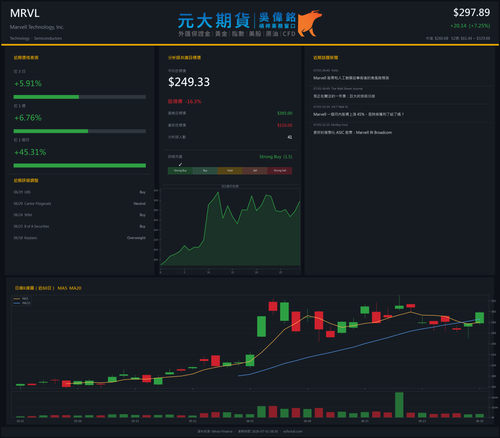Click the 06/29 Cantor Fitzgerald rating row

pos(80,204)
